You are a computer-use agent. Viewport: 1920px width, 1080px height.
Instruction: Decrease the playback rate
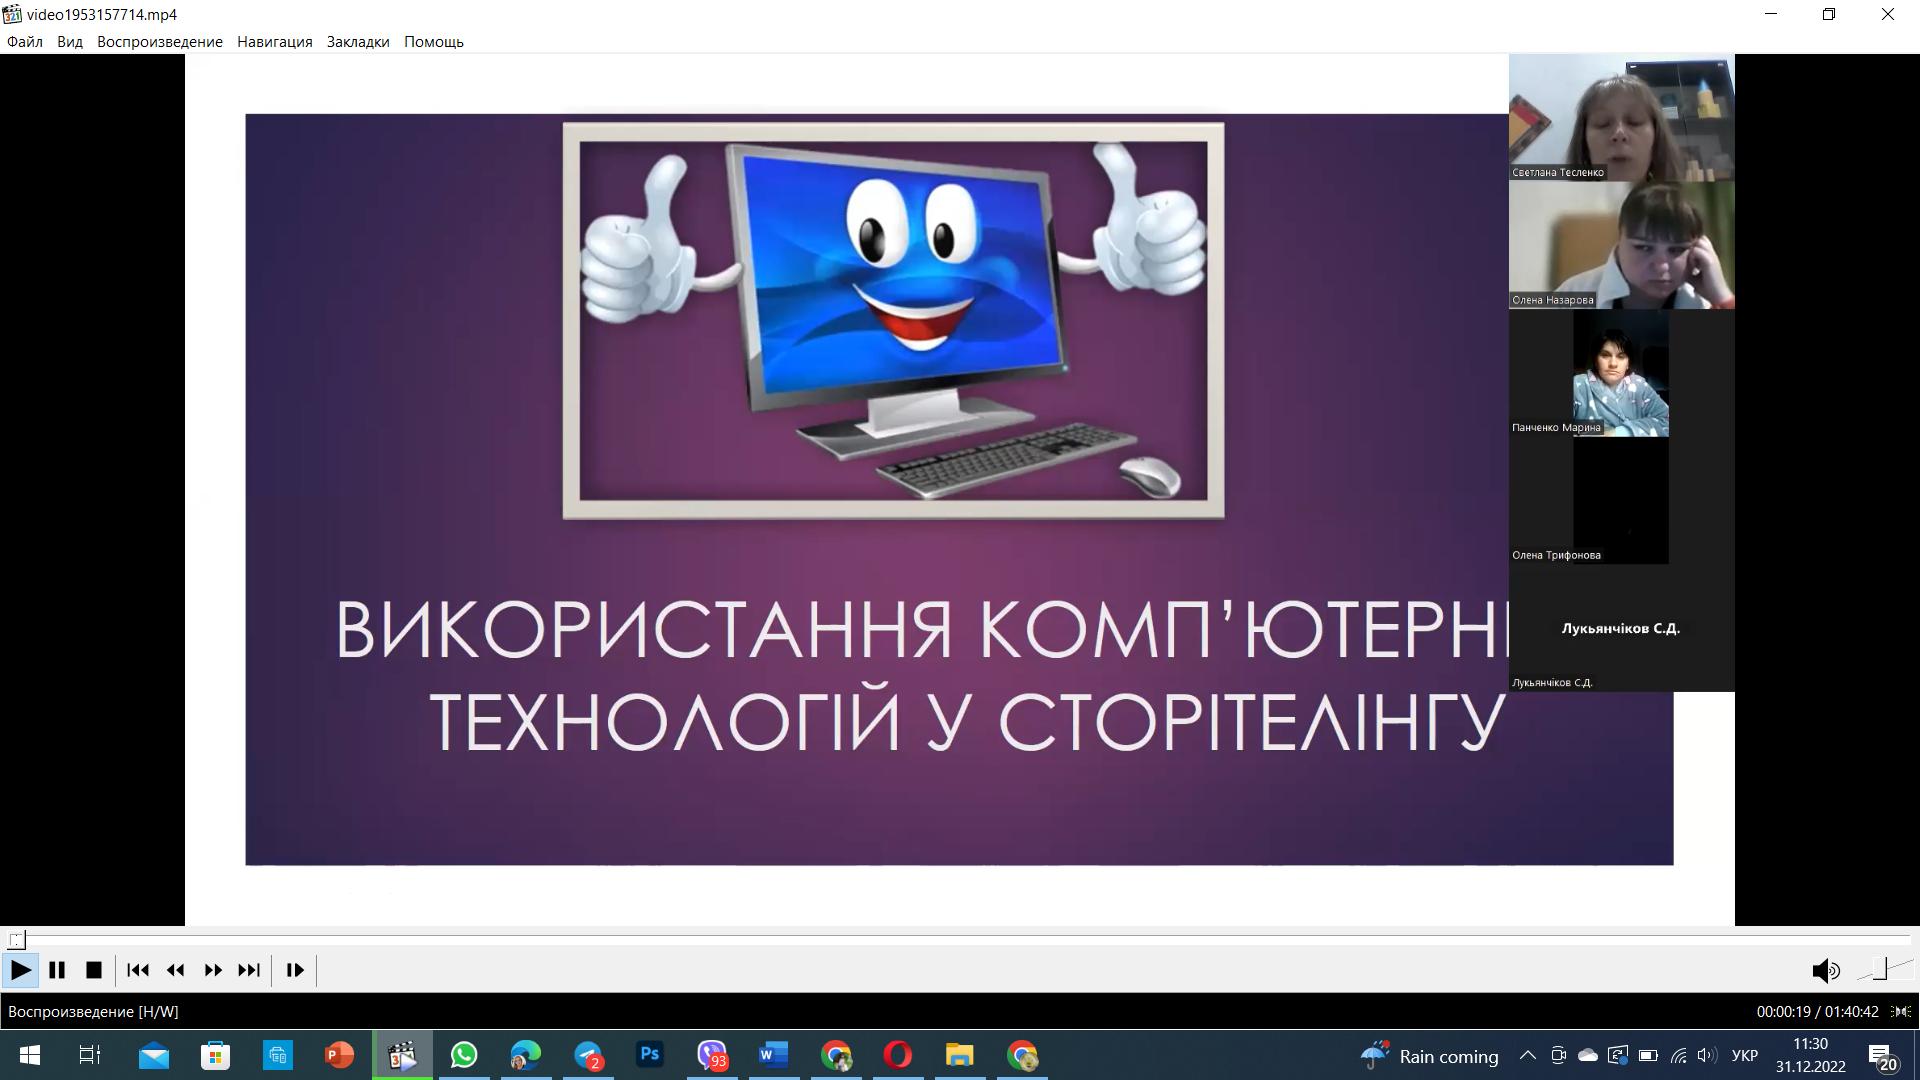coord(176,970)
